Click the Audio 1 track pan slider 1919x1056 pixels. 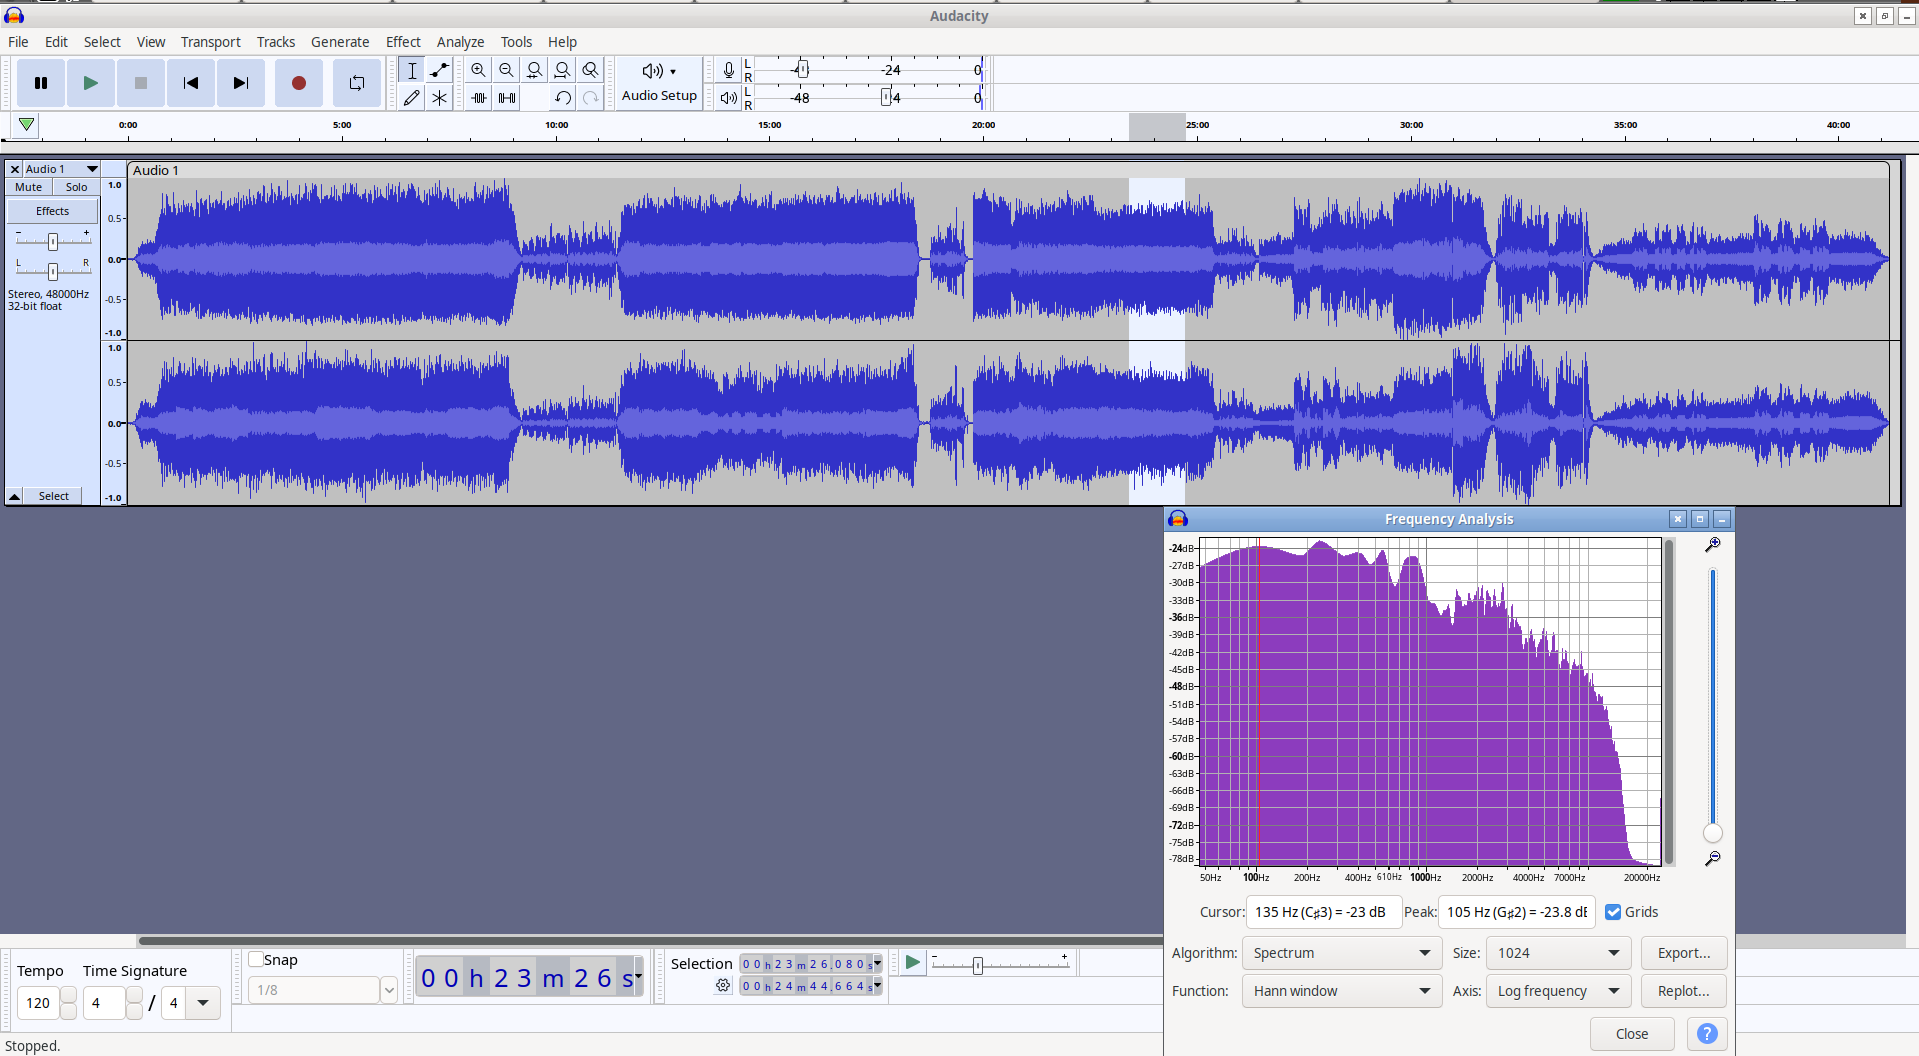(53, 270)
